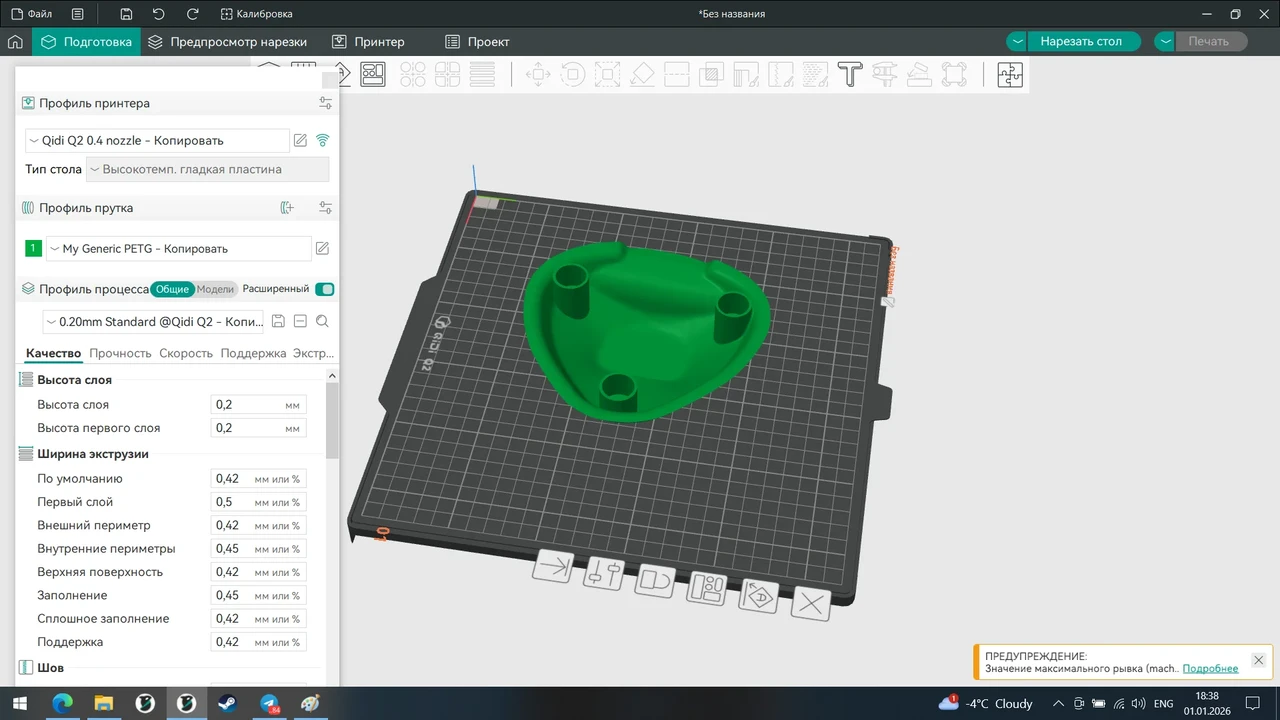
Task: Click the green filament 1 color swatch
Action: (34, 248)
